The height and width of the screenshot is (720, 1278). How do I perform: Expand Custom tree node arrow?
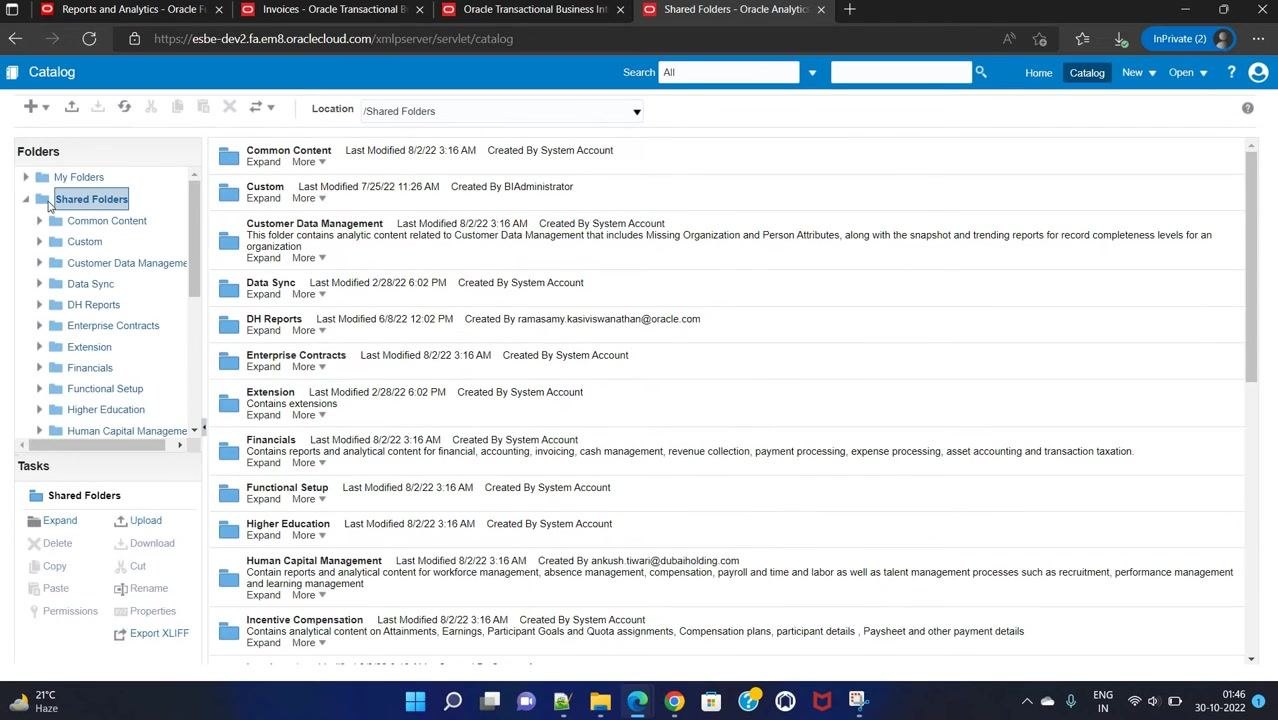click(x=40, y=242)
